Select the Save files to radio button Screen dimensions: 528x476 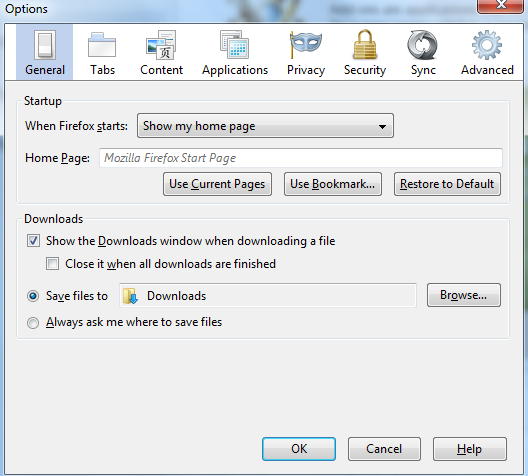33,296
